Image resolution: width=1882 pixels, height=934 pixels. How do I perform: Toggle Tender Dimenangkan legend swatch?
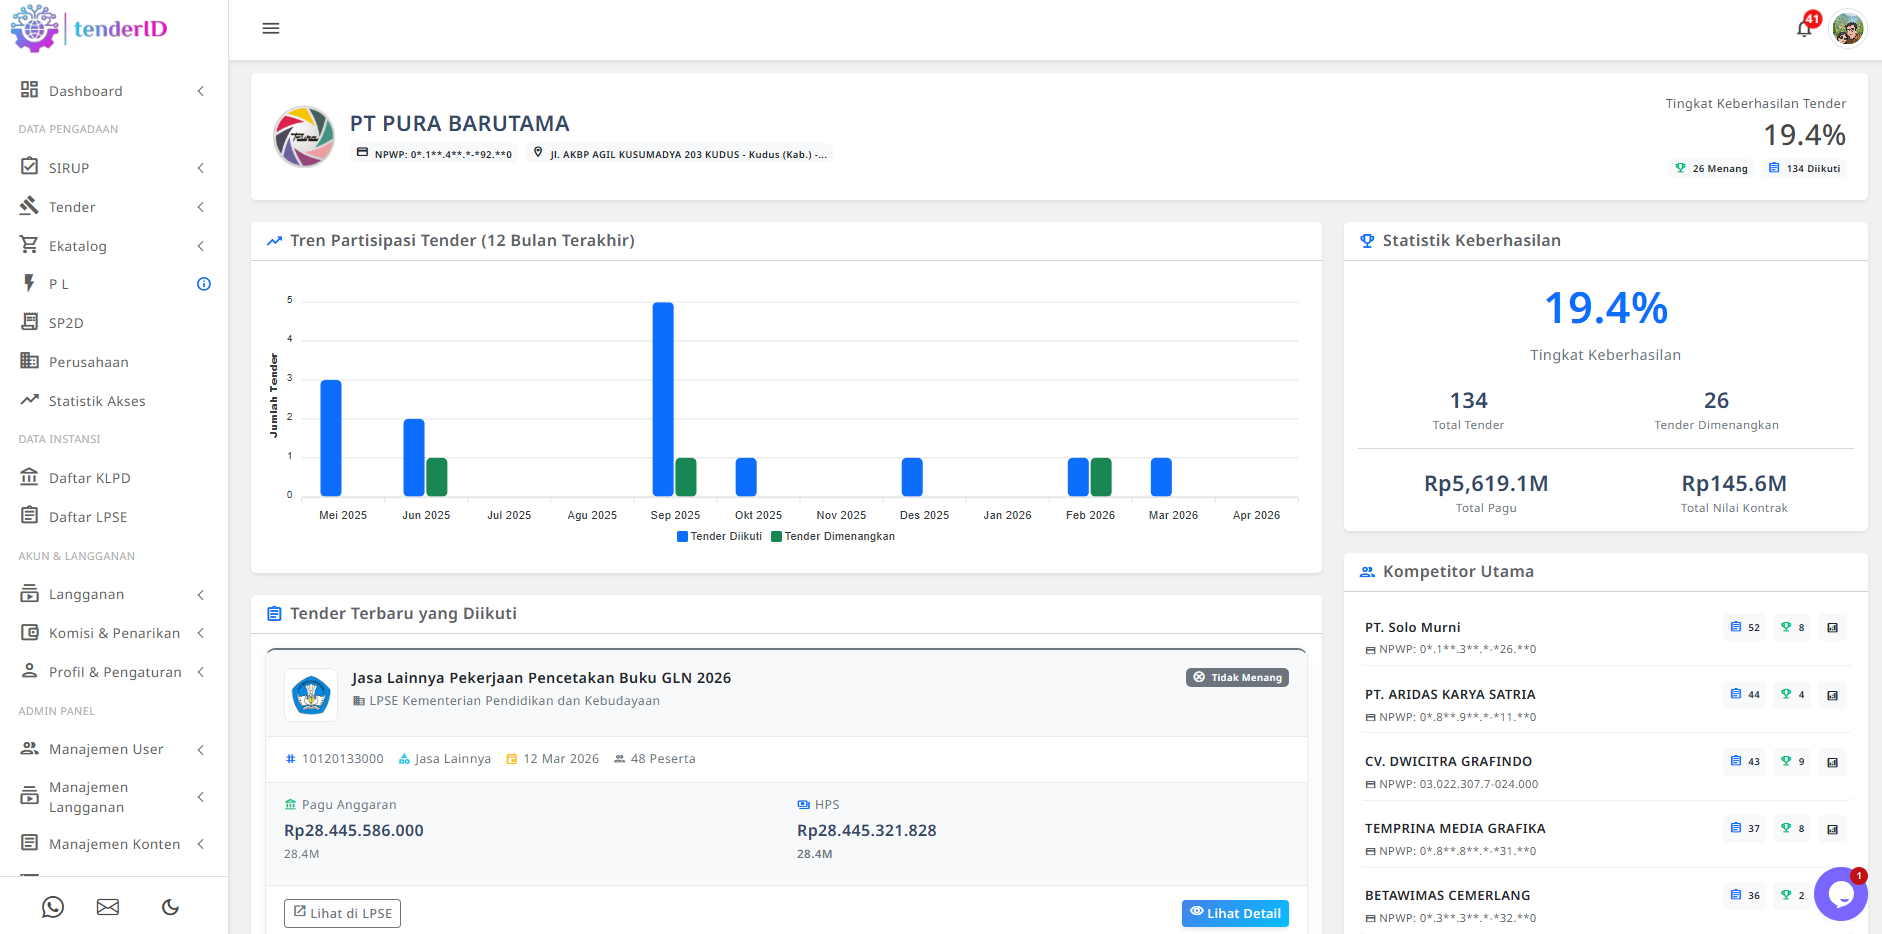click(776, 537)
